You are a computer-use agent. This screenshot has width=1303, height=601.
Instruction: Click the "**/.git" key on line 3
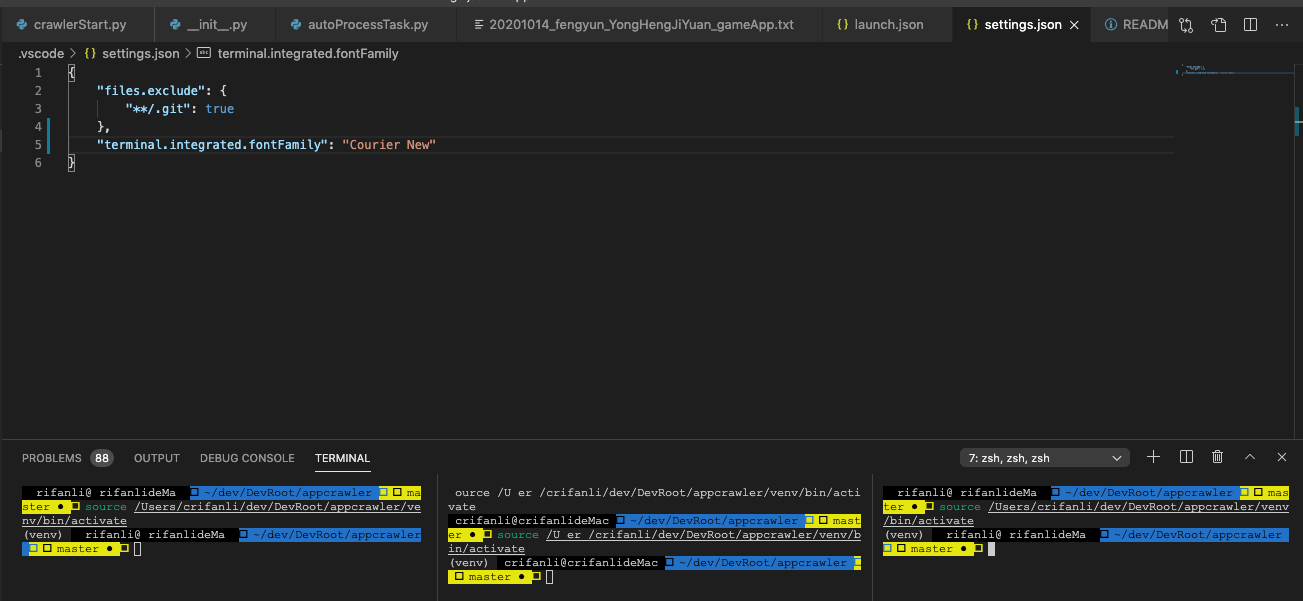158,109
